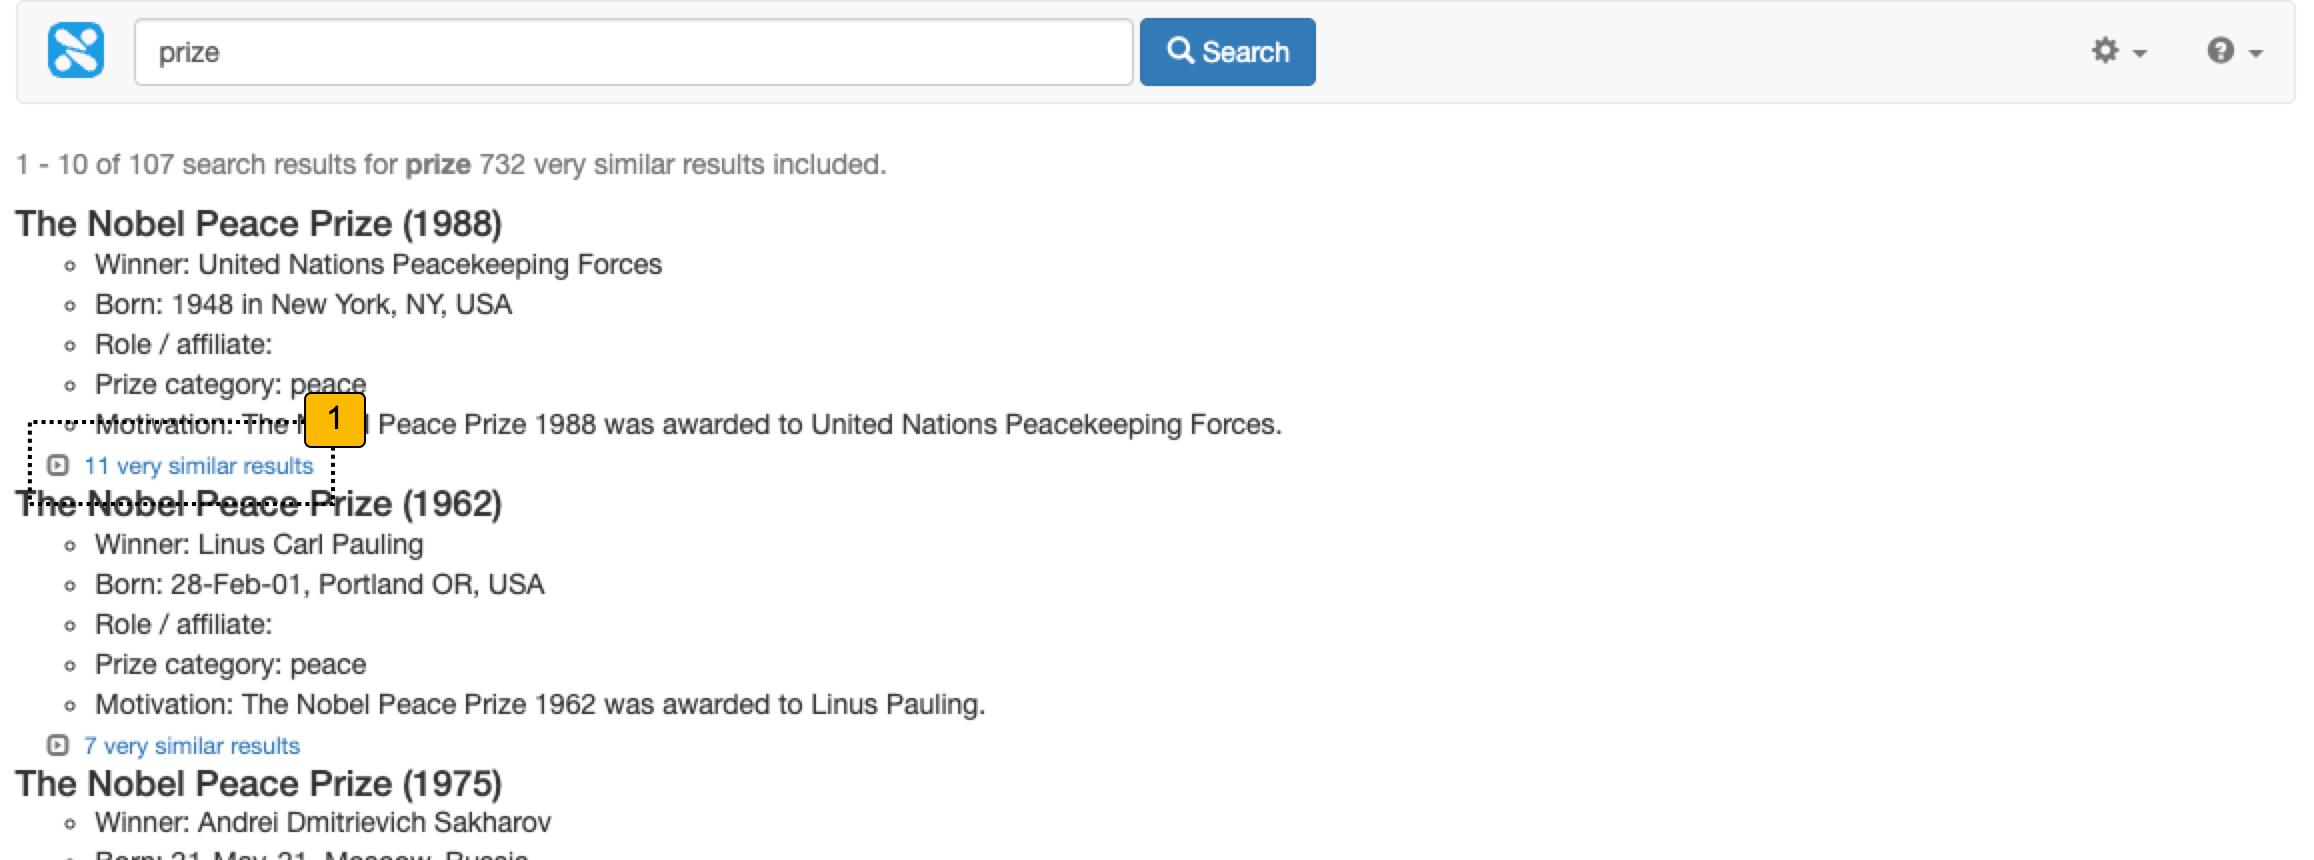Expand the icon beside 7 very similar results
The image size is (2314, 860).
pyautogui.click(x=58, y=745)
